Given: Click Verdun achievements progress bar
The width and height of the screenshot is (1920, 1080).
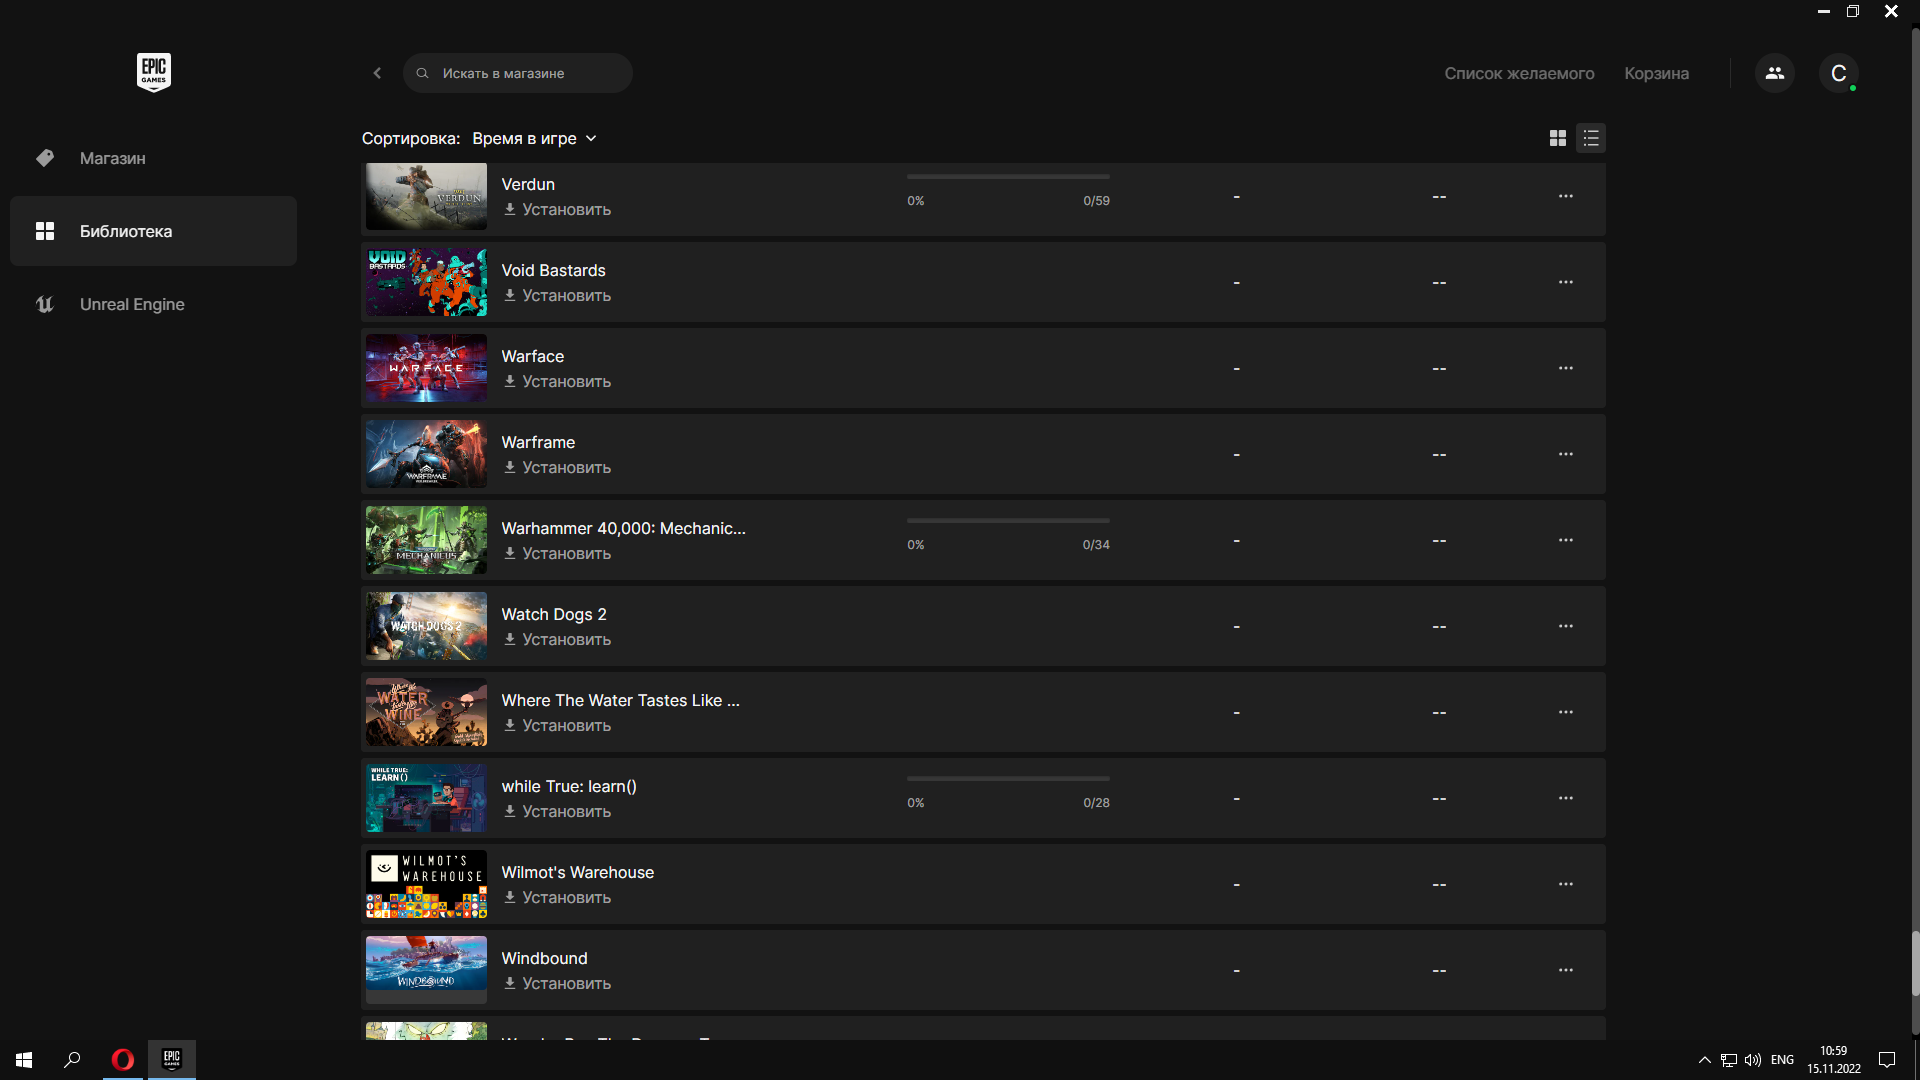Looking at the screenshot, I should [1008, 177].
